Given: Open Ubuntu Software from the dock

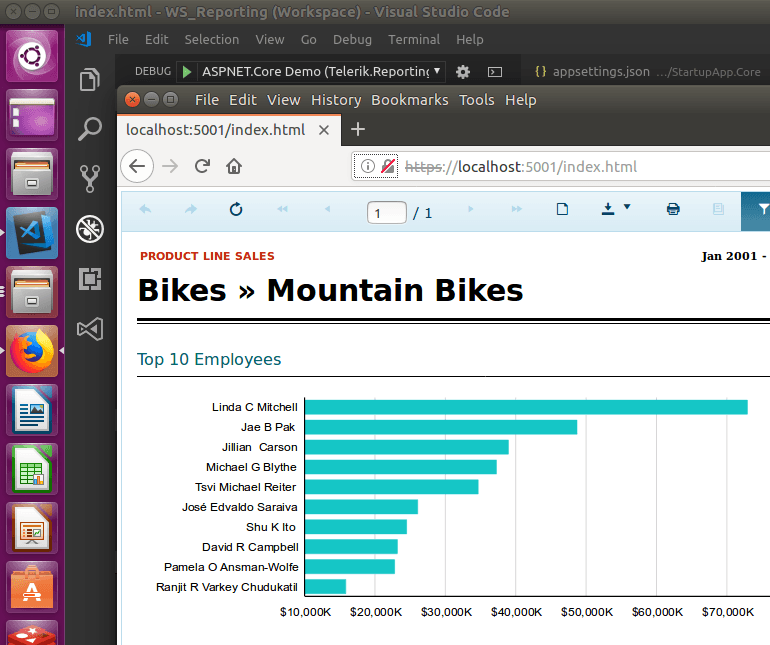Looking at the screenshot, I should (x=32, y=587).
